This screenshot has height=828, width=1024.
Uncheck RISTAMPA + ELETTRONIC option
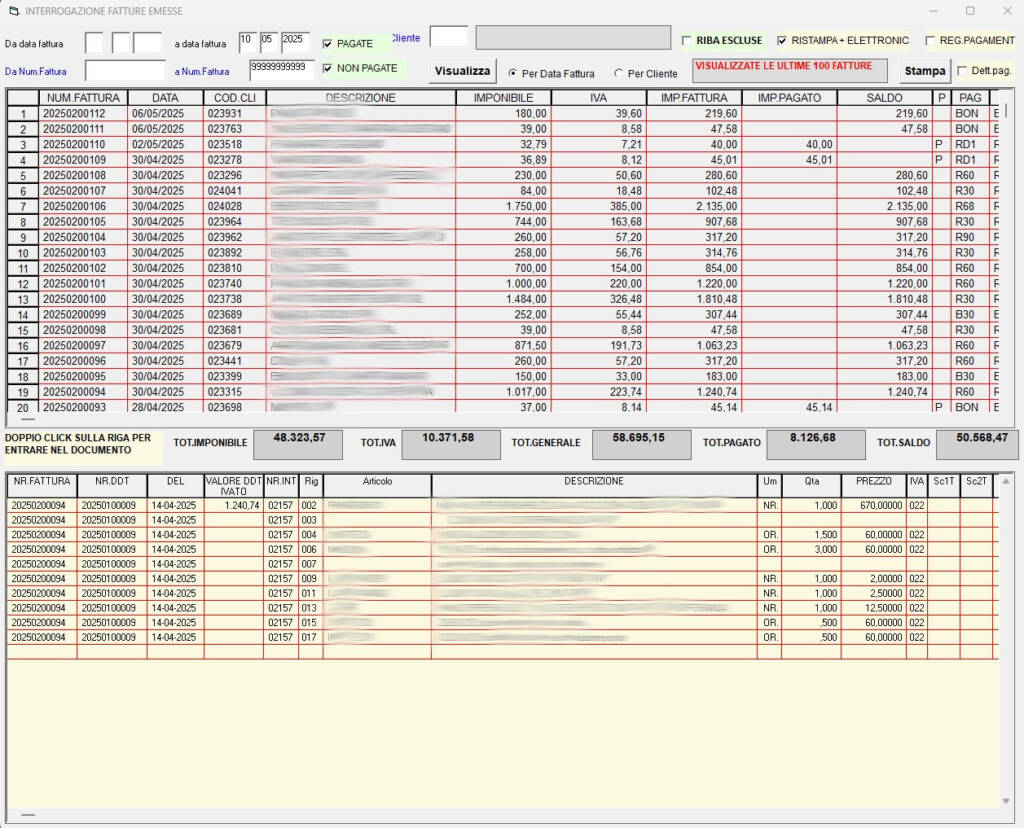tap(782, 40)
